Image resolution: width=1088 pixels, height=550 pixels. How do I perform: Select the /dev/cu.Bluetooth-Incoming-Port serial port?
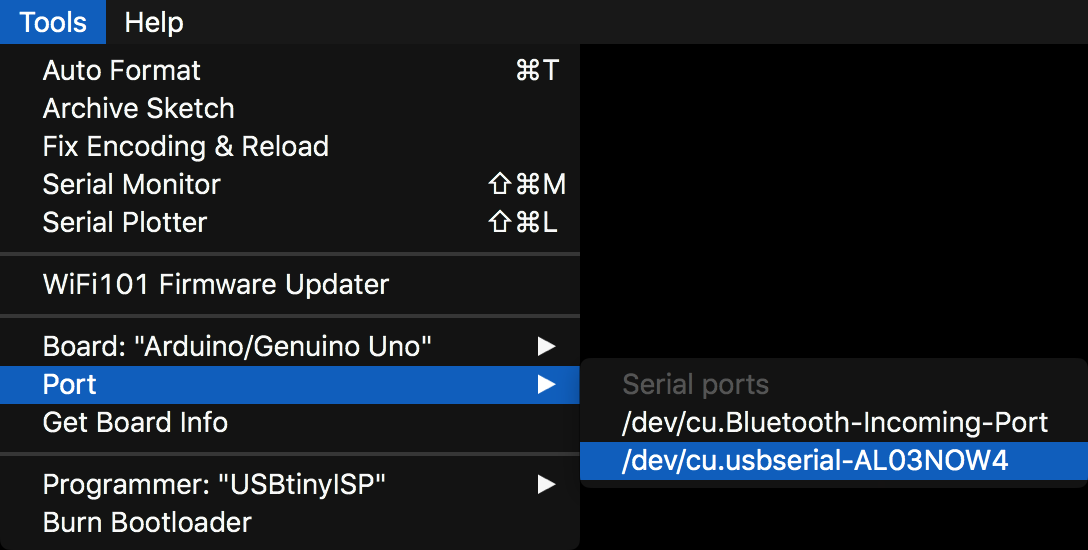834,422
